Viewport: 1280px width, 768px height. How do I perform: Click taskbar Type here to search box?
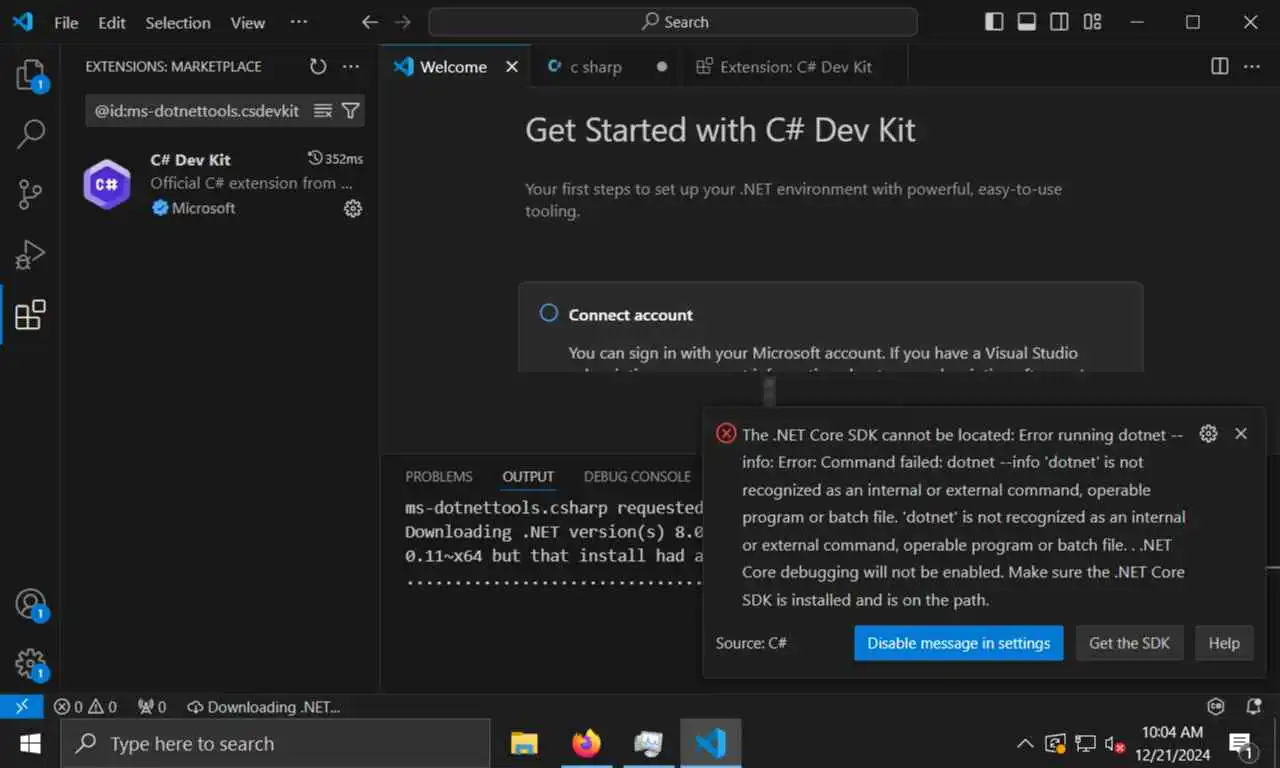(275, 744)
